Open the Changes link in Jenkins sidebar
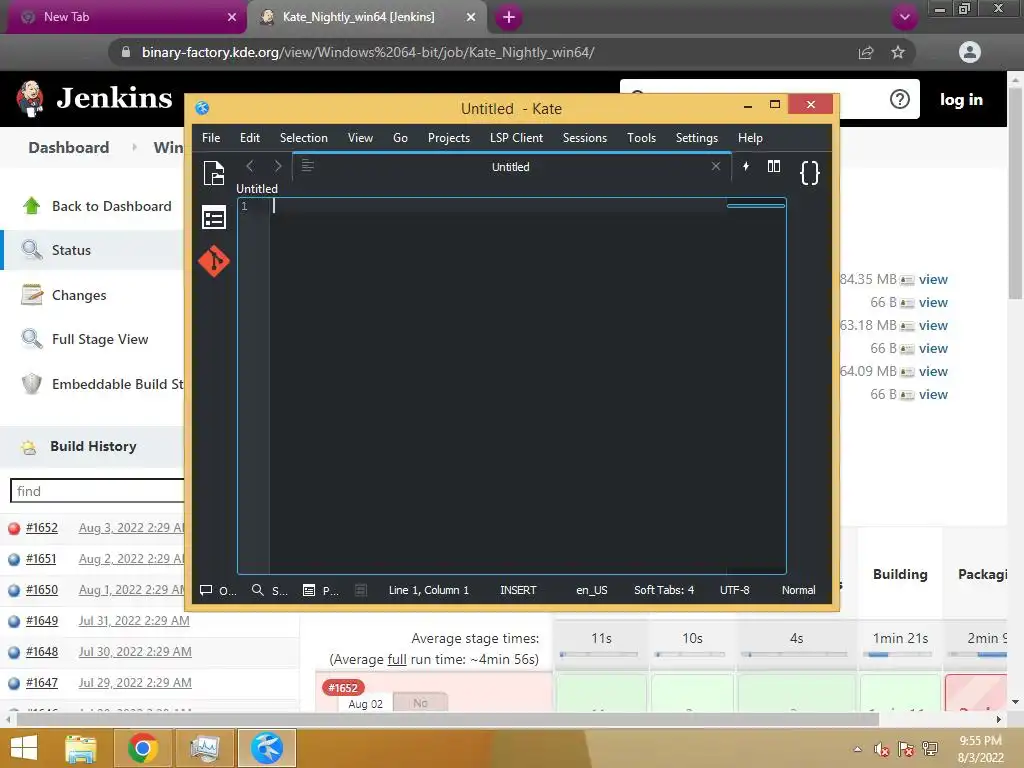The image size is (1024, 768). [79, 295]
